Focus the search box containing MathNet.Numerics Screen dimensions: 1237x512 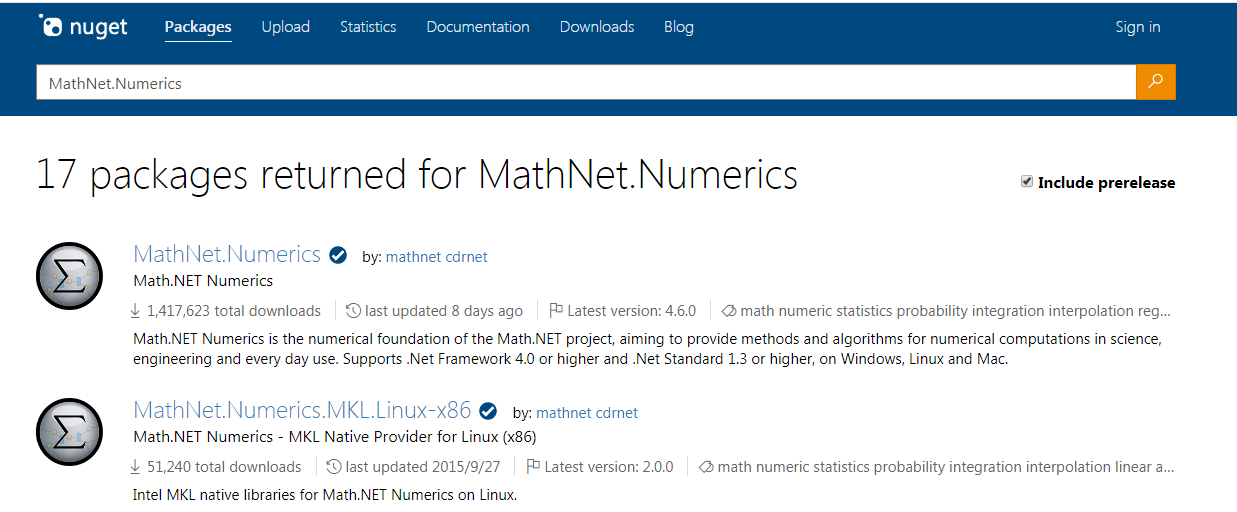[586, 83]
